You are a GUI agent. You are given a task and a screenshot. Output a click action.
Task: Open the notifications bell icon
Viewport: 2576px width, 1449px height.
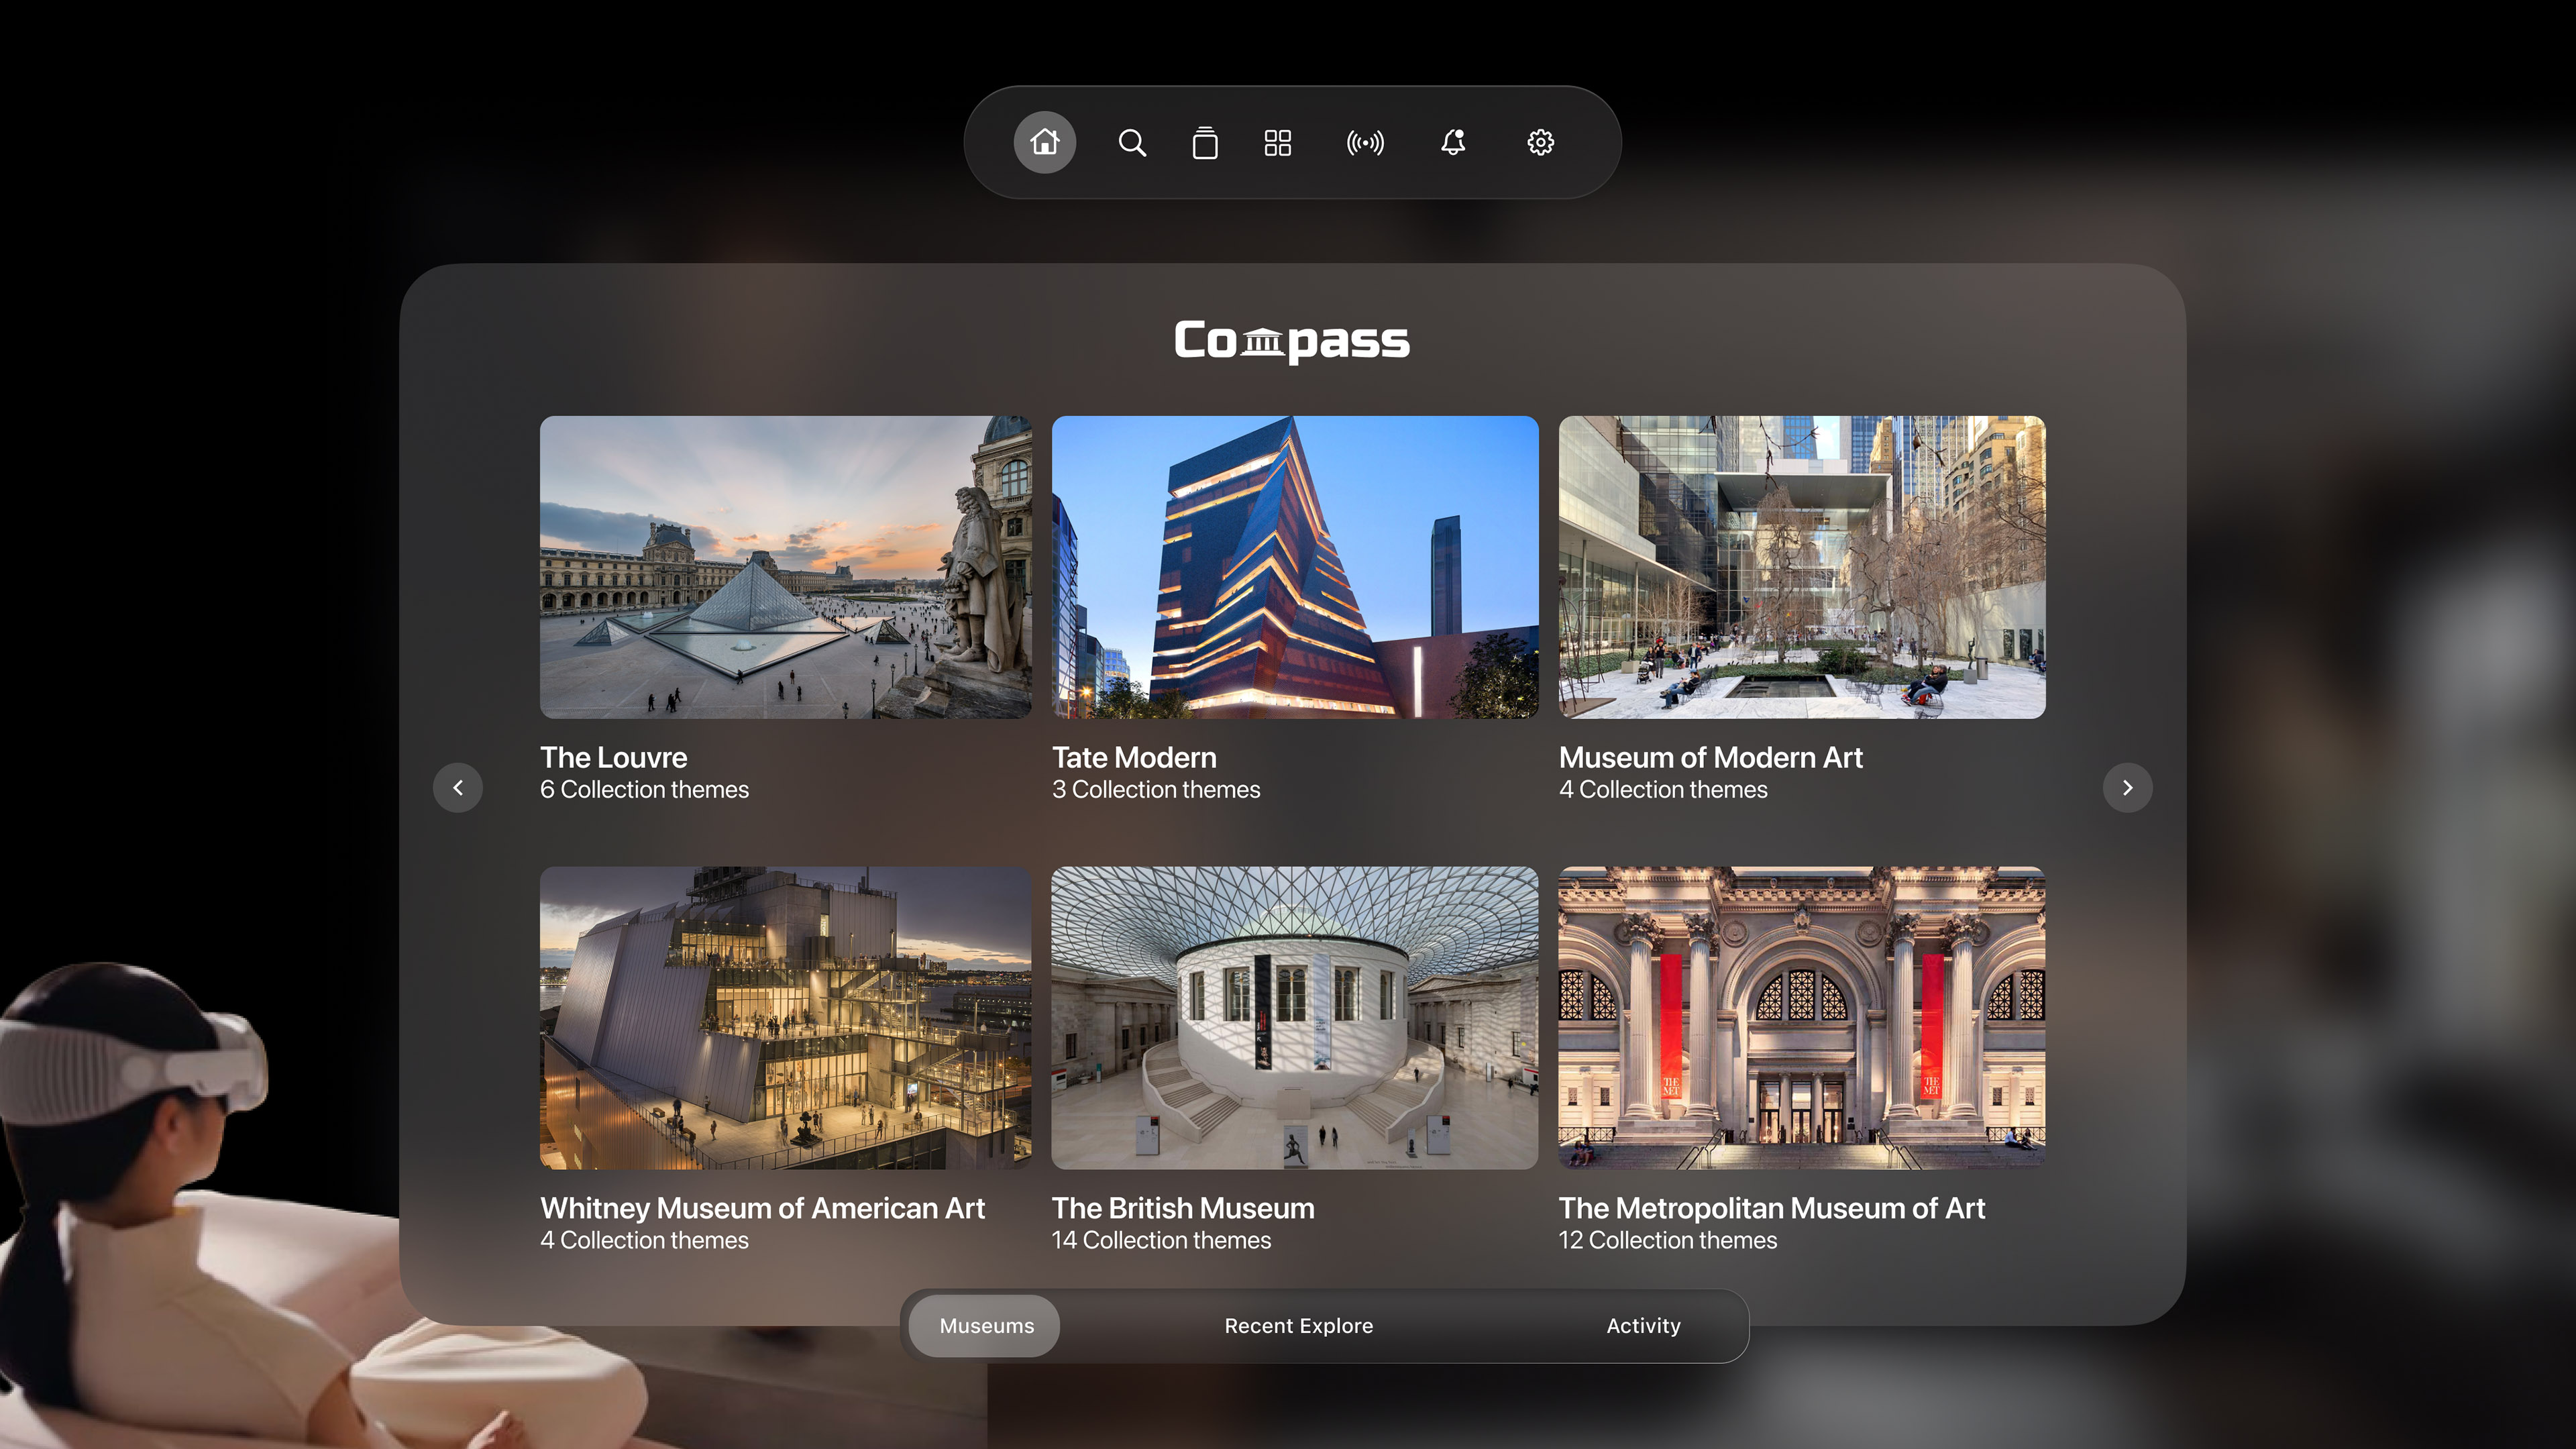coord(1453,142)
